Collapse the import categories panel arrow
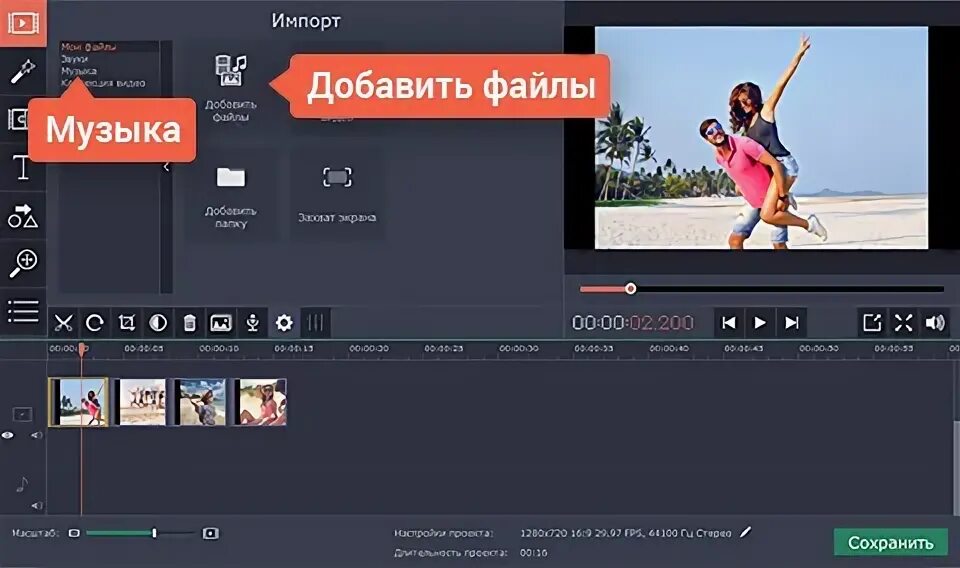The width and height of the screenshot is (960, 568). pyautogui.click(x=166, y=166)
